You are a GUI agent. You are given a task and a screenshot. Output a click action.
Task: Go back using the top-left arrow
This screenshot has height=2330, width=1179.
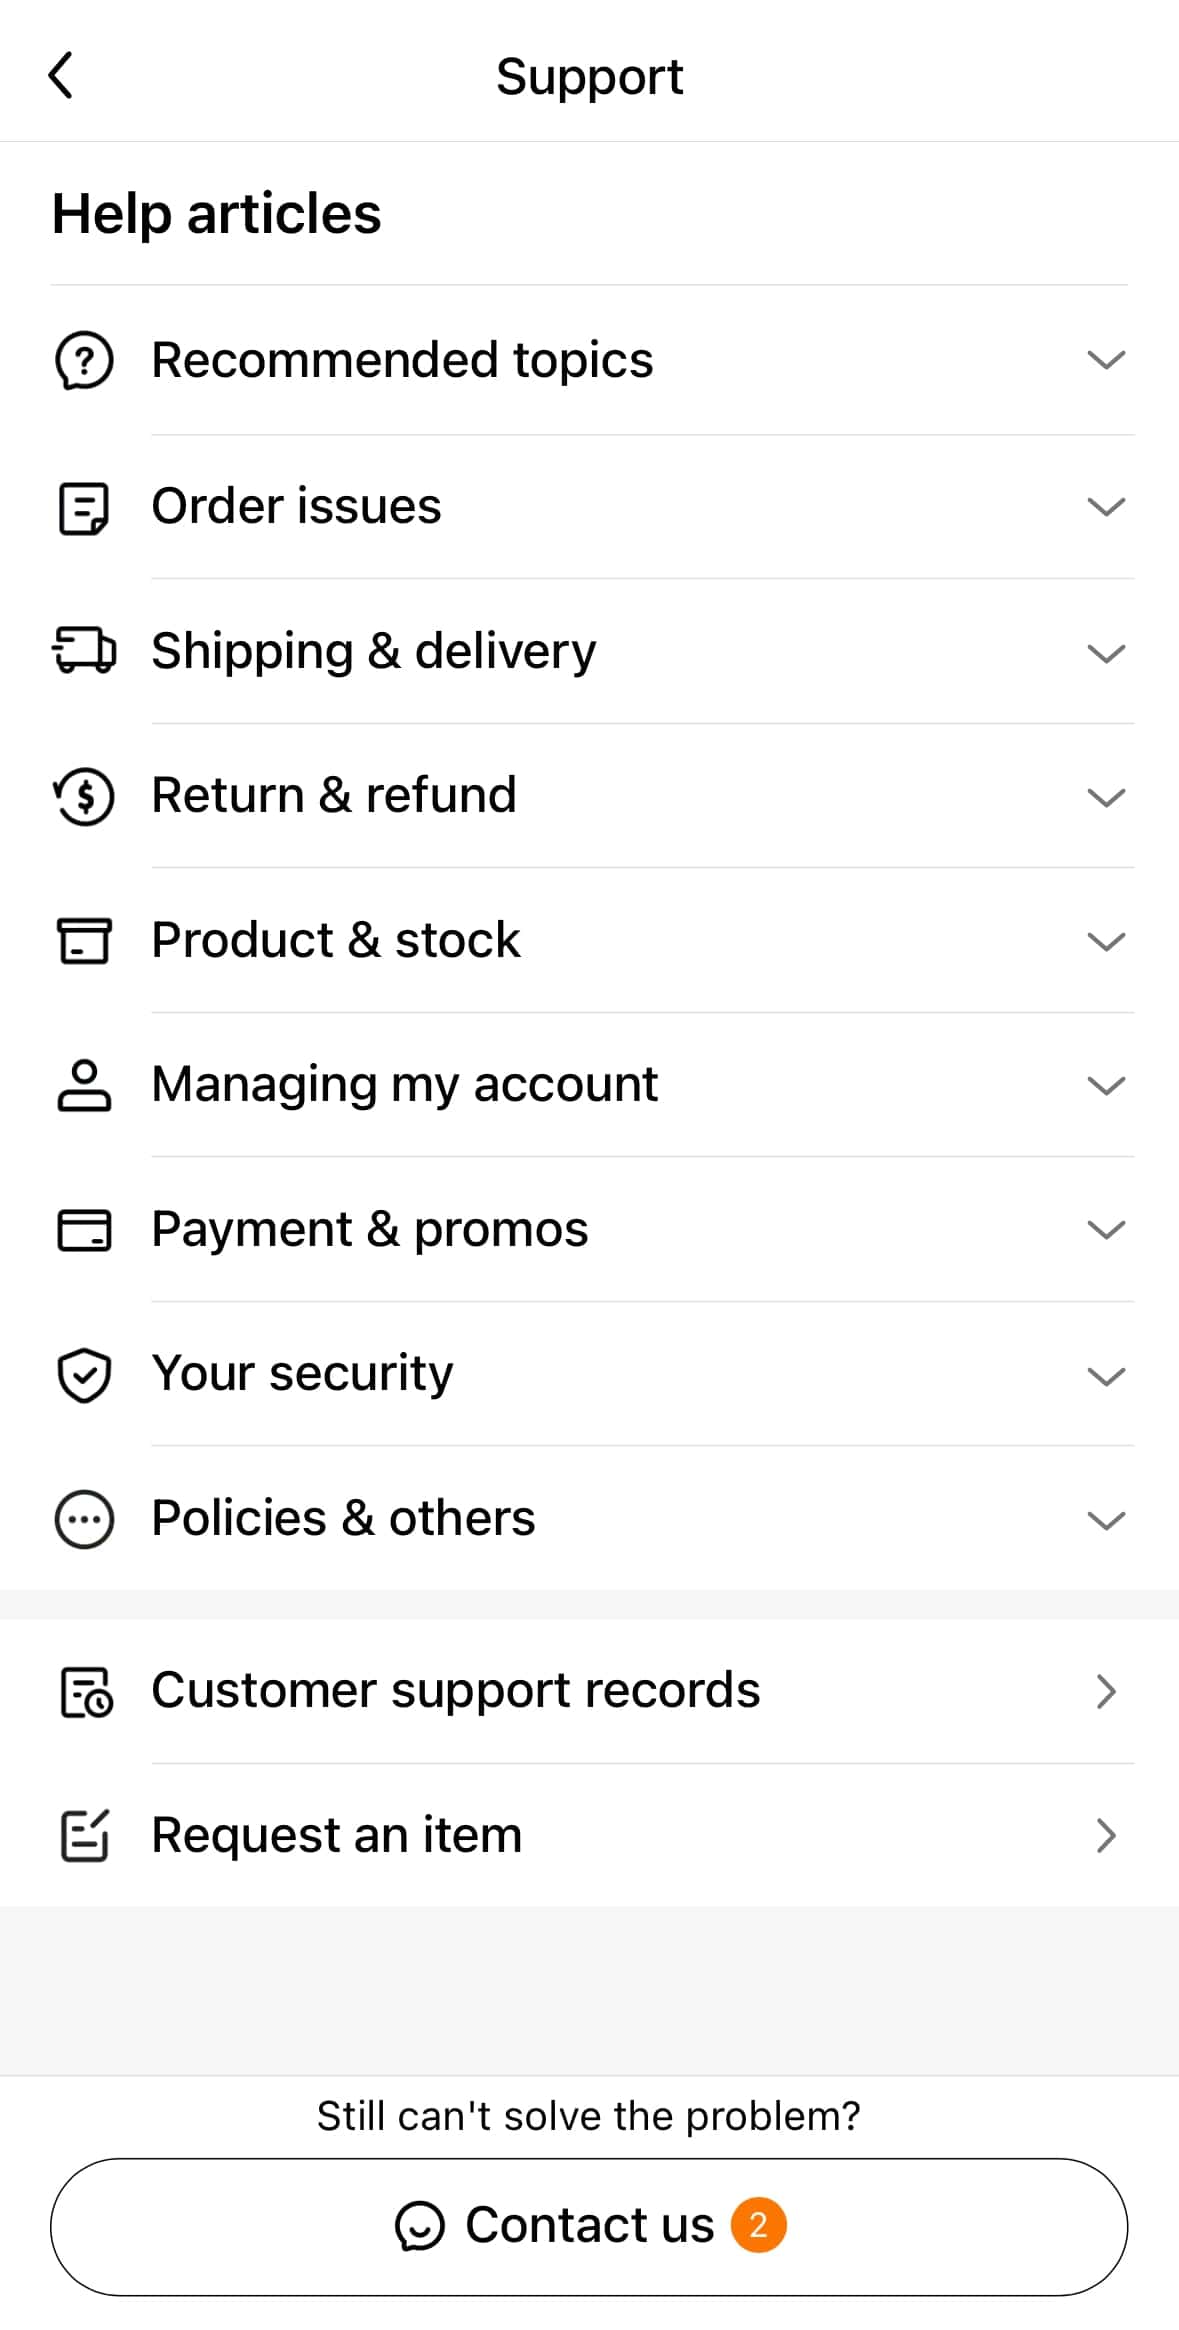pos(61,76)
